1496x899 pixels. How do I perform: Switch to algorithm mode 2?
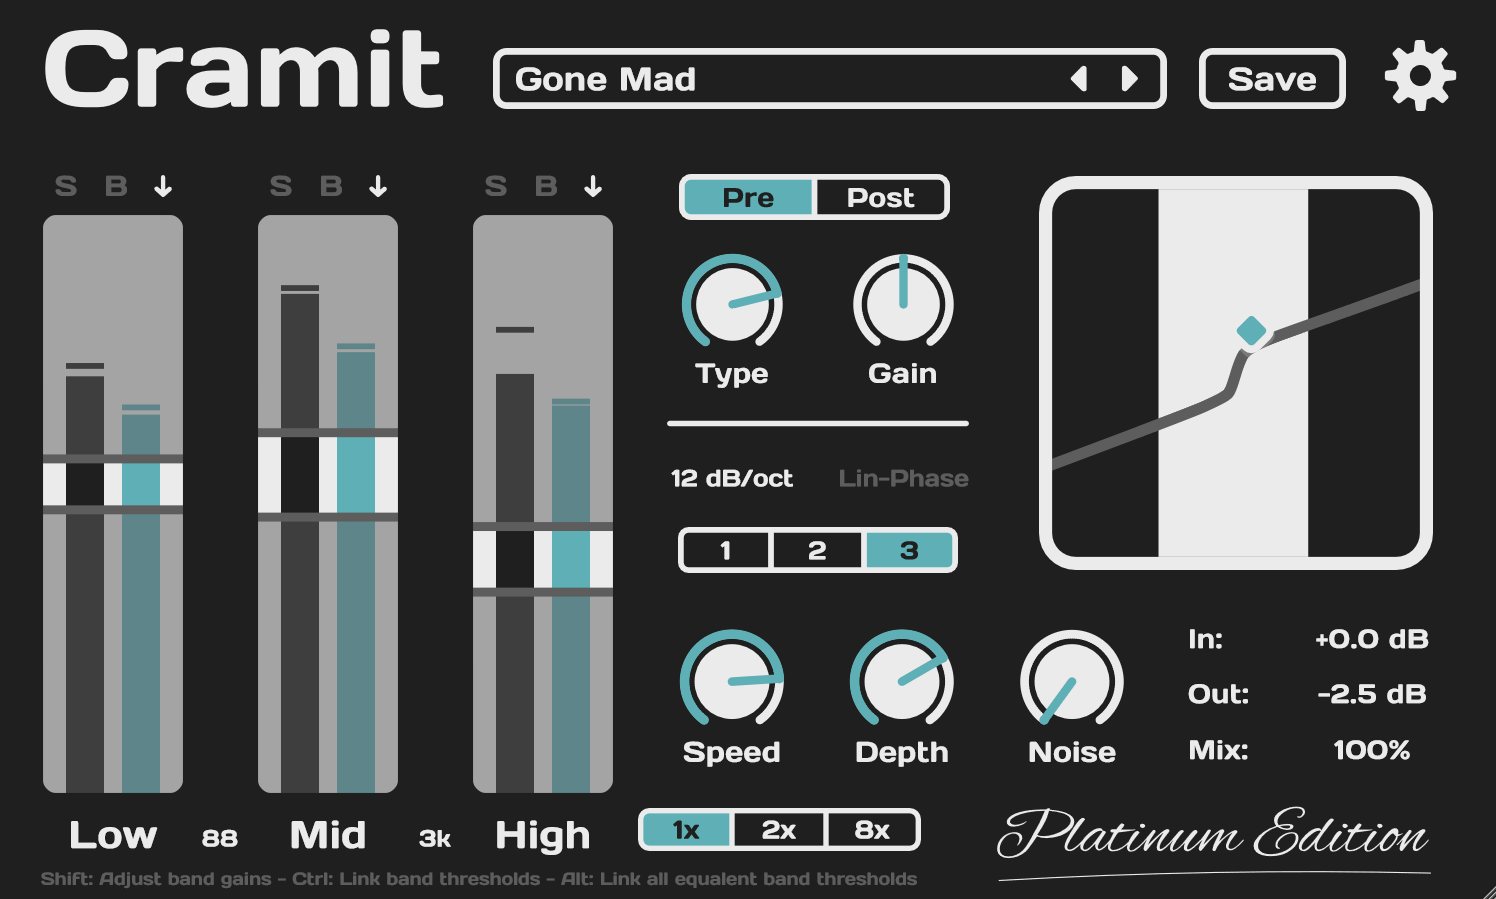click(816, 550)
